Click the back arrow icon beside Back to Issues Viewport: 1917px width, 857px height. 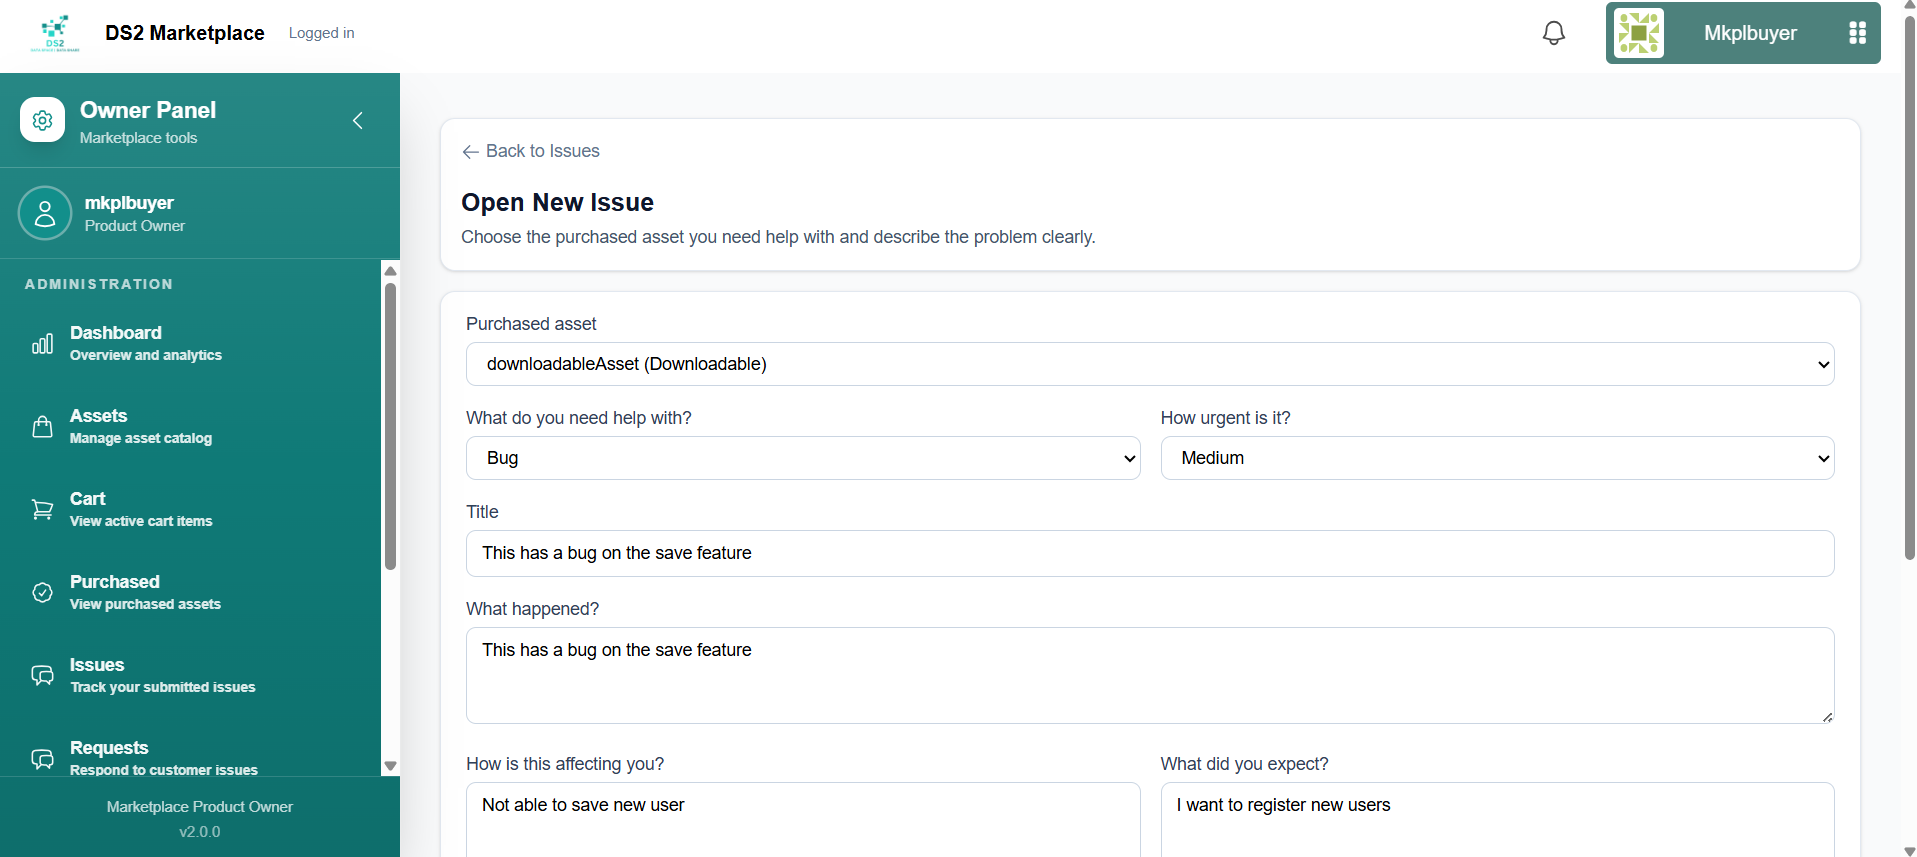click(470, 152)
